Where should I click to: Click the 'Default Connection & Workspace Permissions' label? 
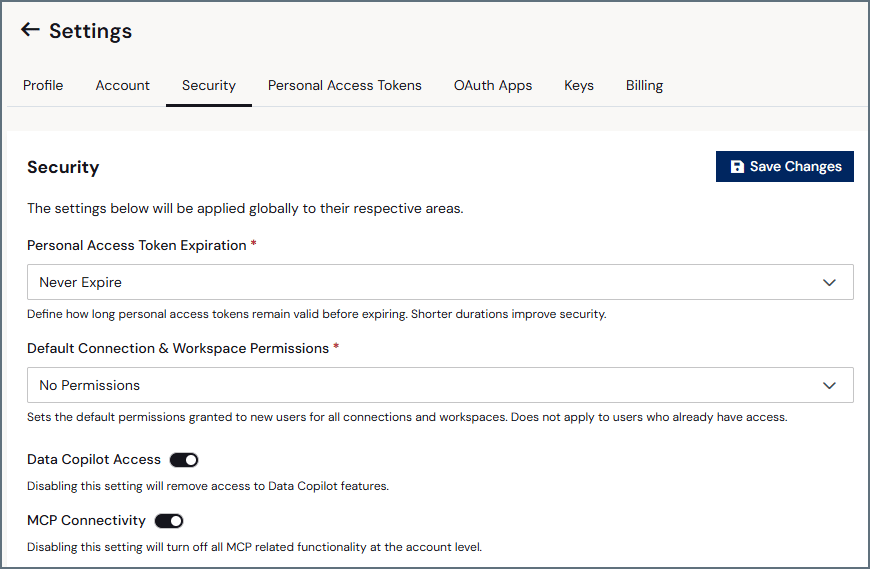tap(178, 348)
